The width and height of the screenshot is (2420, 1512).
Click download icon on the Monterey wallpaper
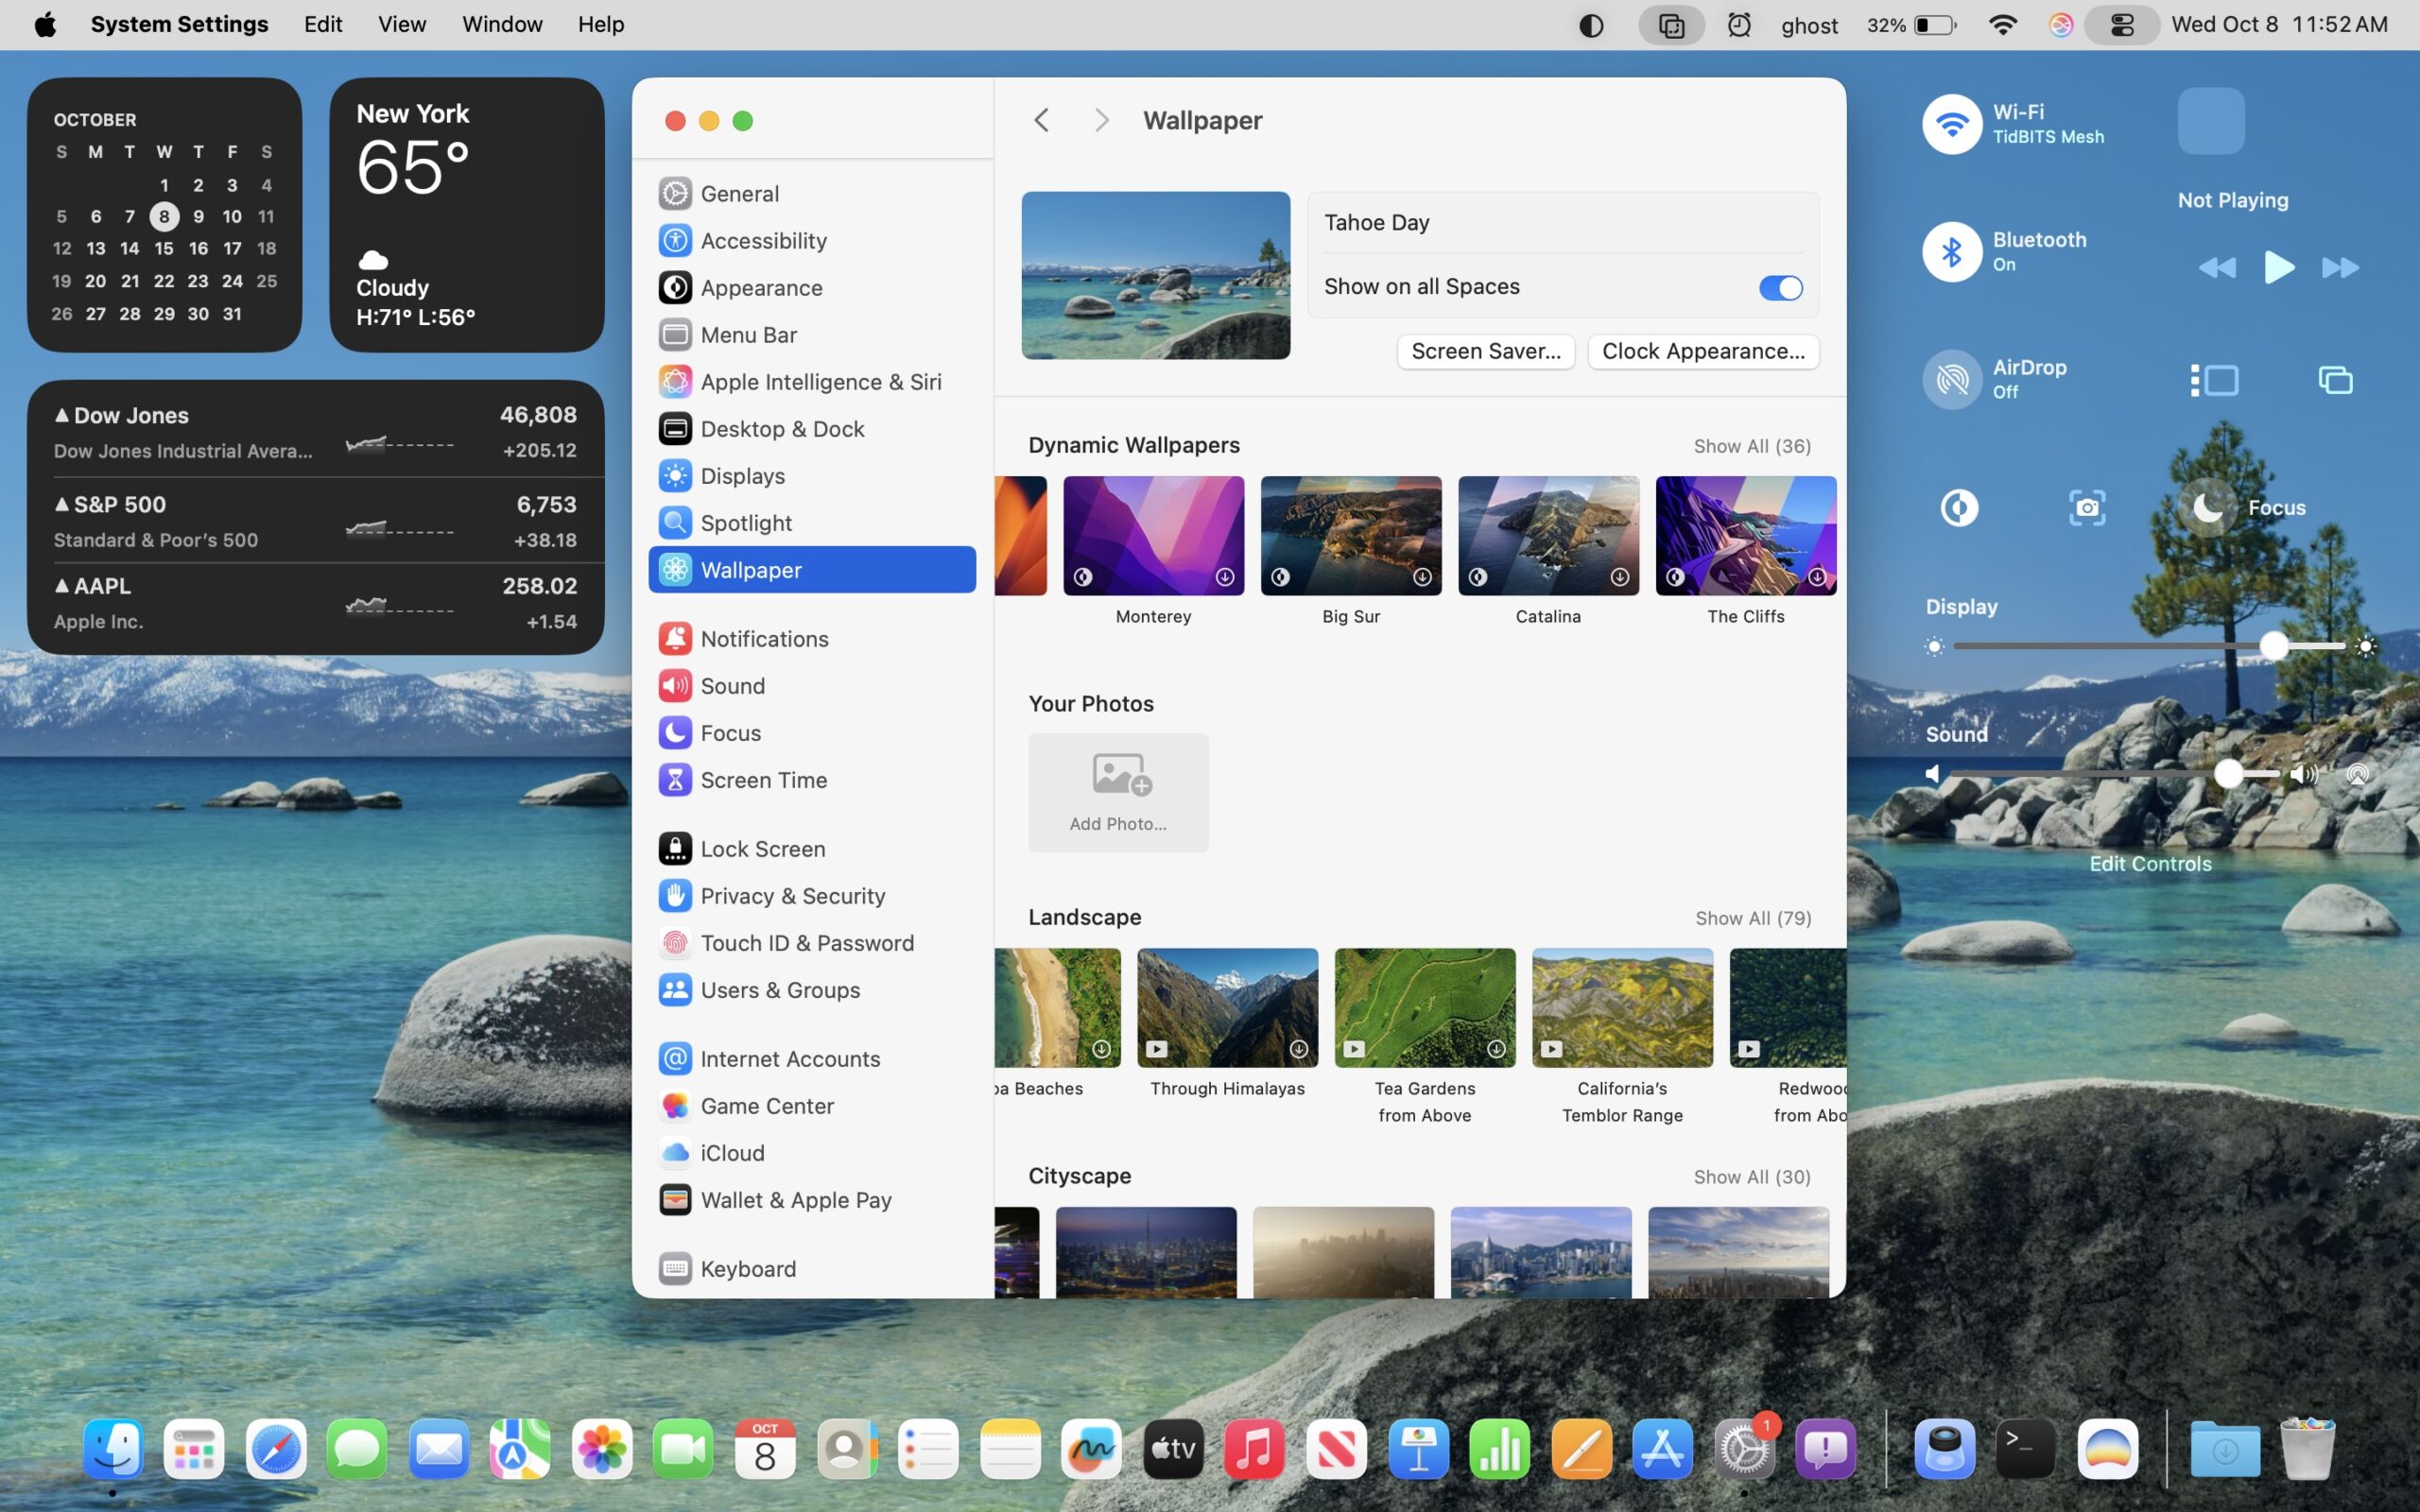(1224, 577)
